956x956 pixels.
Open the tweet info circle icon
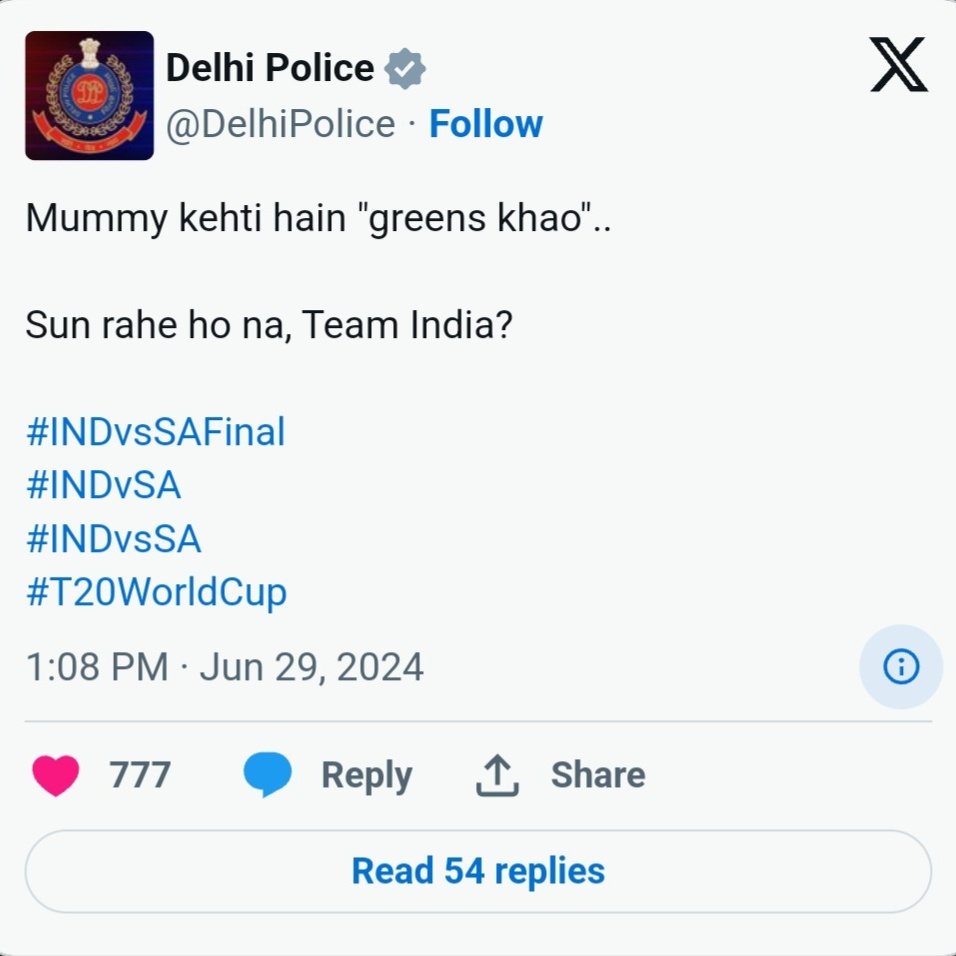tap(901, 667)
